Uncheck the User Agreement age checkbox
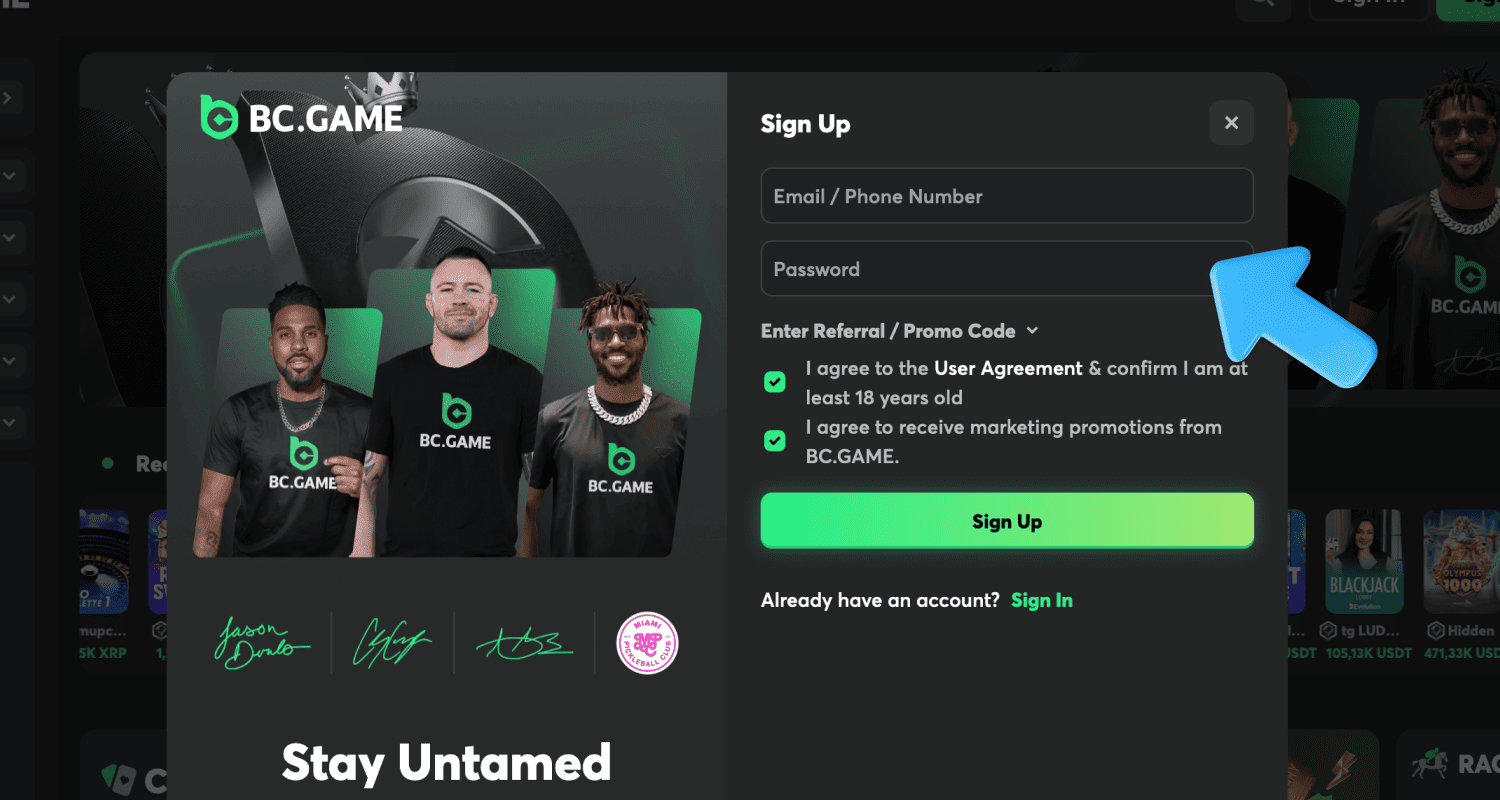The height and width of the screenshot is (800, 1500). tap(774, 382)
